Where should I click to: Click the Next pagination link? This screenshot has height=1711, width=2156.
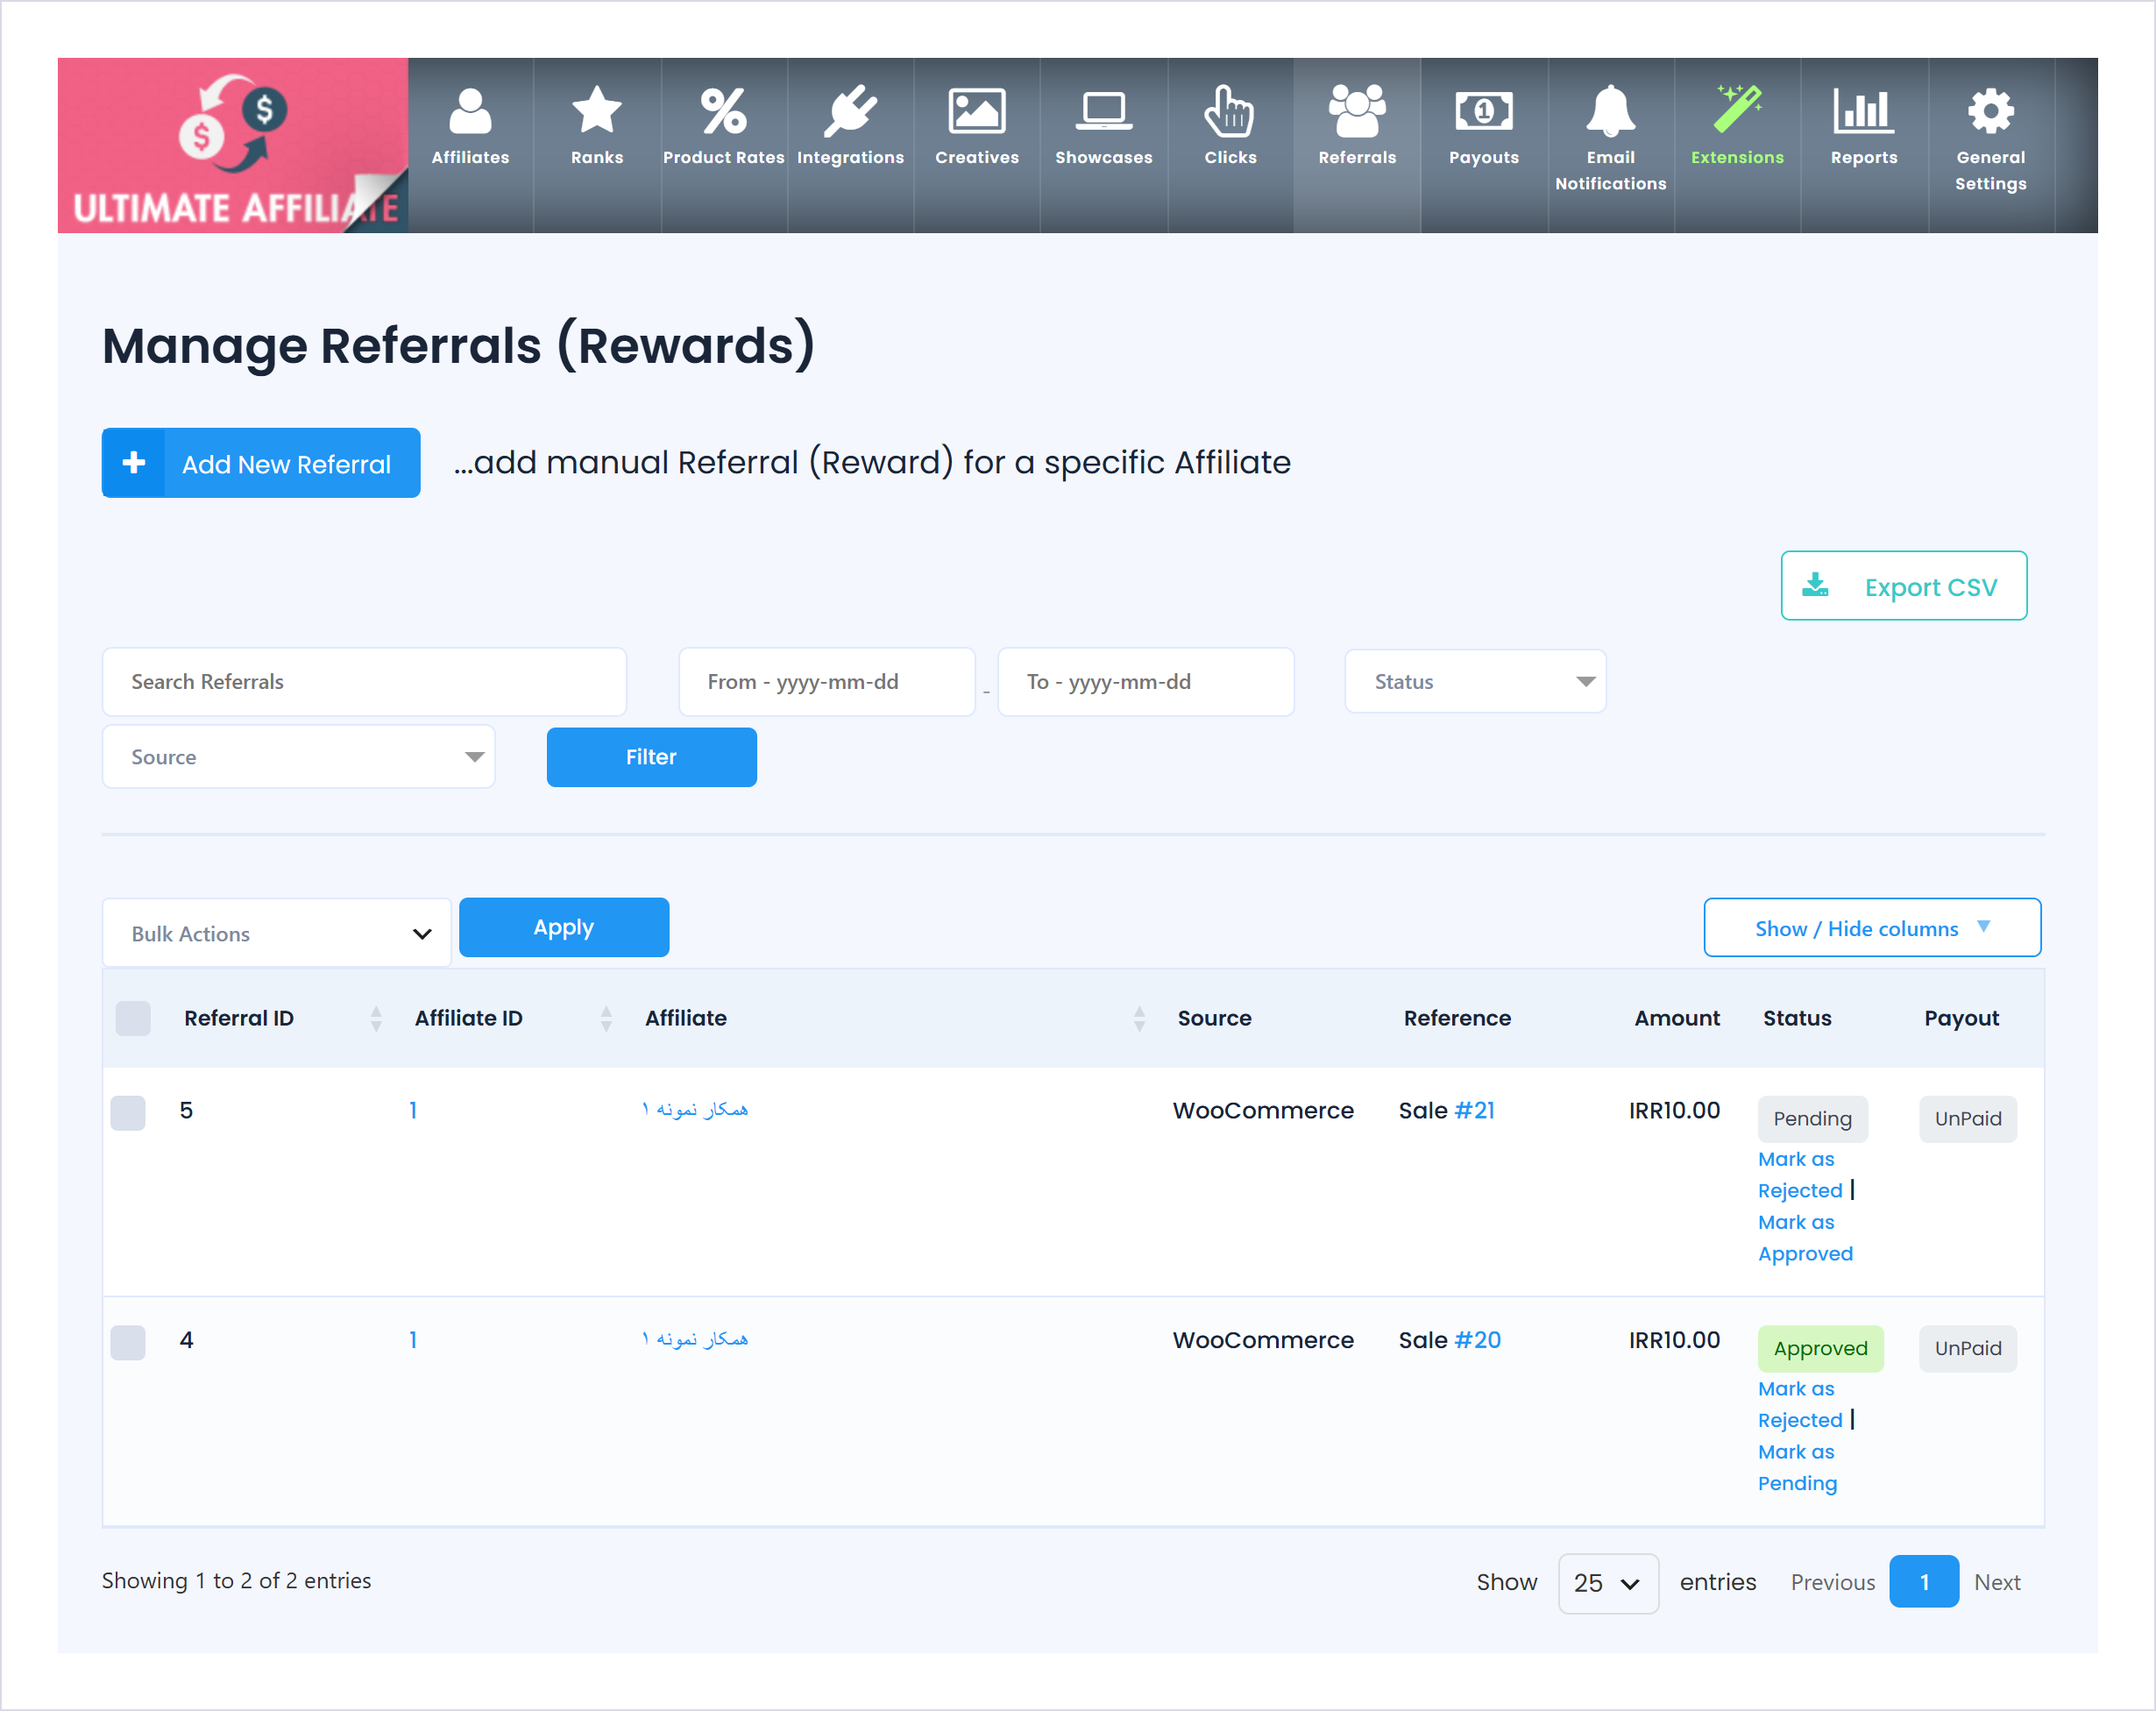(x=1997, y=1582)
